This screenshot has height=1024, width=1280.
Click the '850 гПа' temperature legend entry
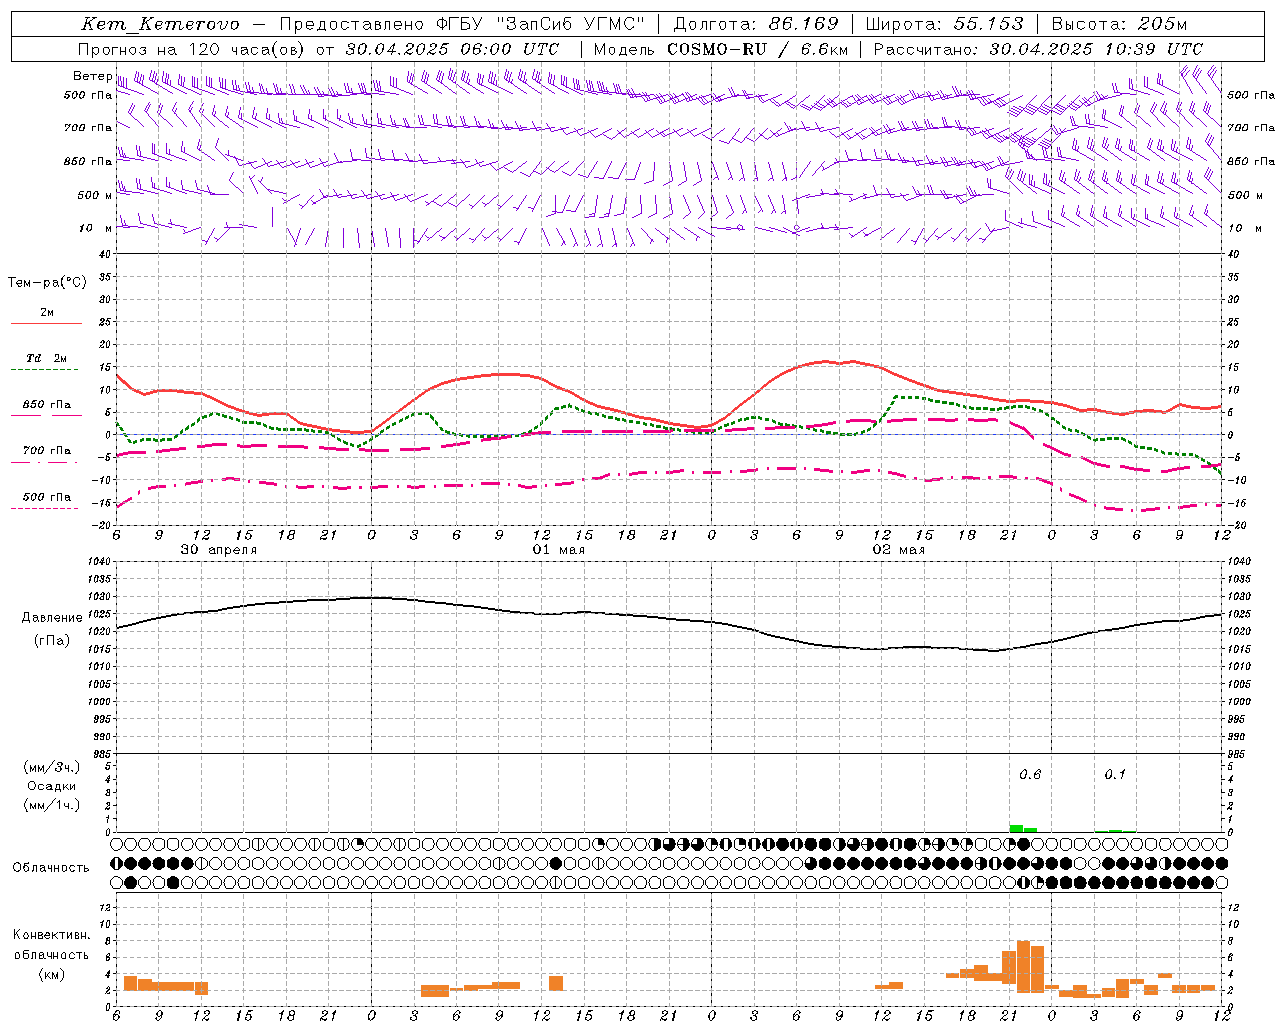(47, 405)
